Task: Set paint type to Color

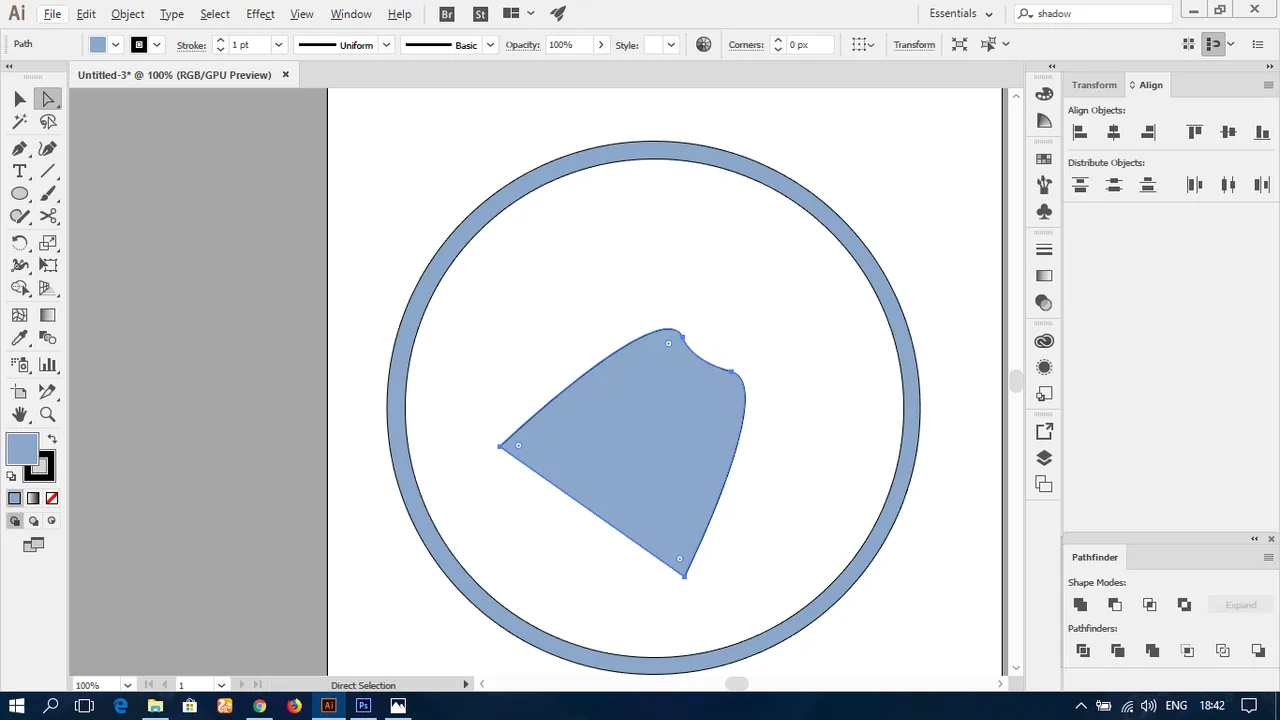Action: tap(14, 498)
